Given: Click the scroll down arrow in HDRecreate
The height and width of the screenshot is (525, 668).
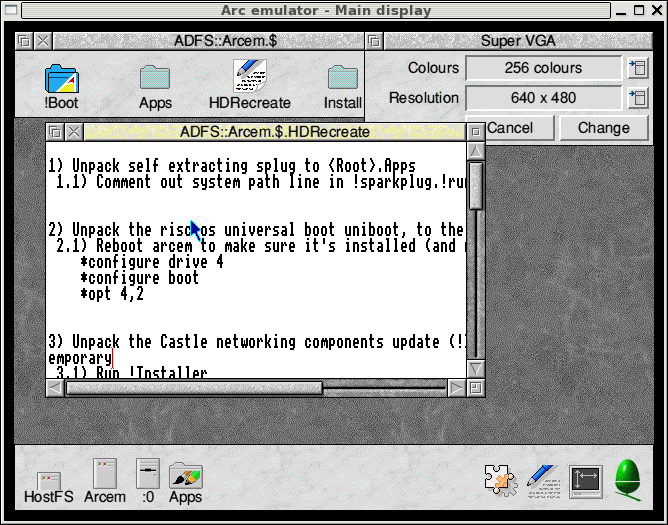Looking at the screenshot, I should (x=476, y=369).
